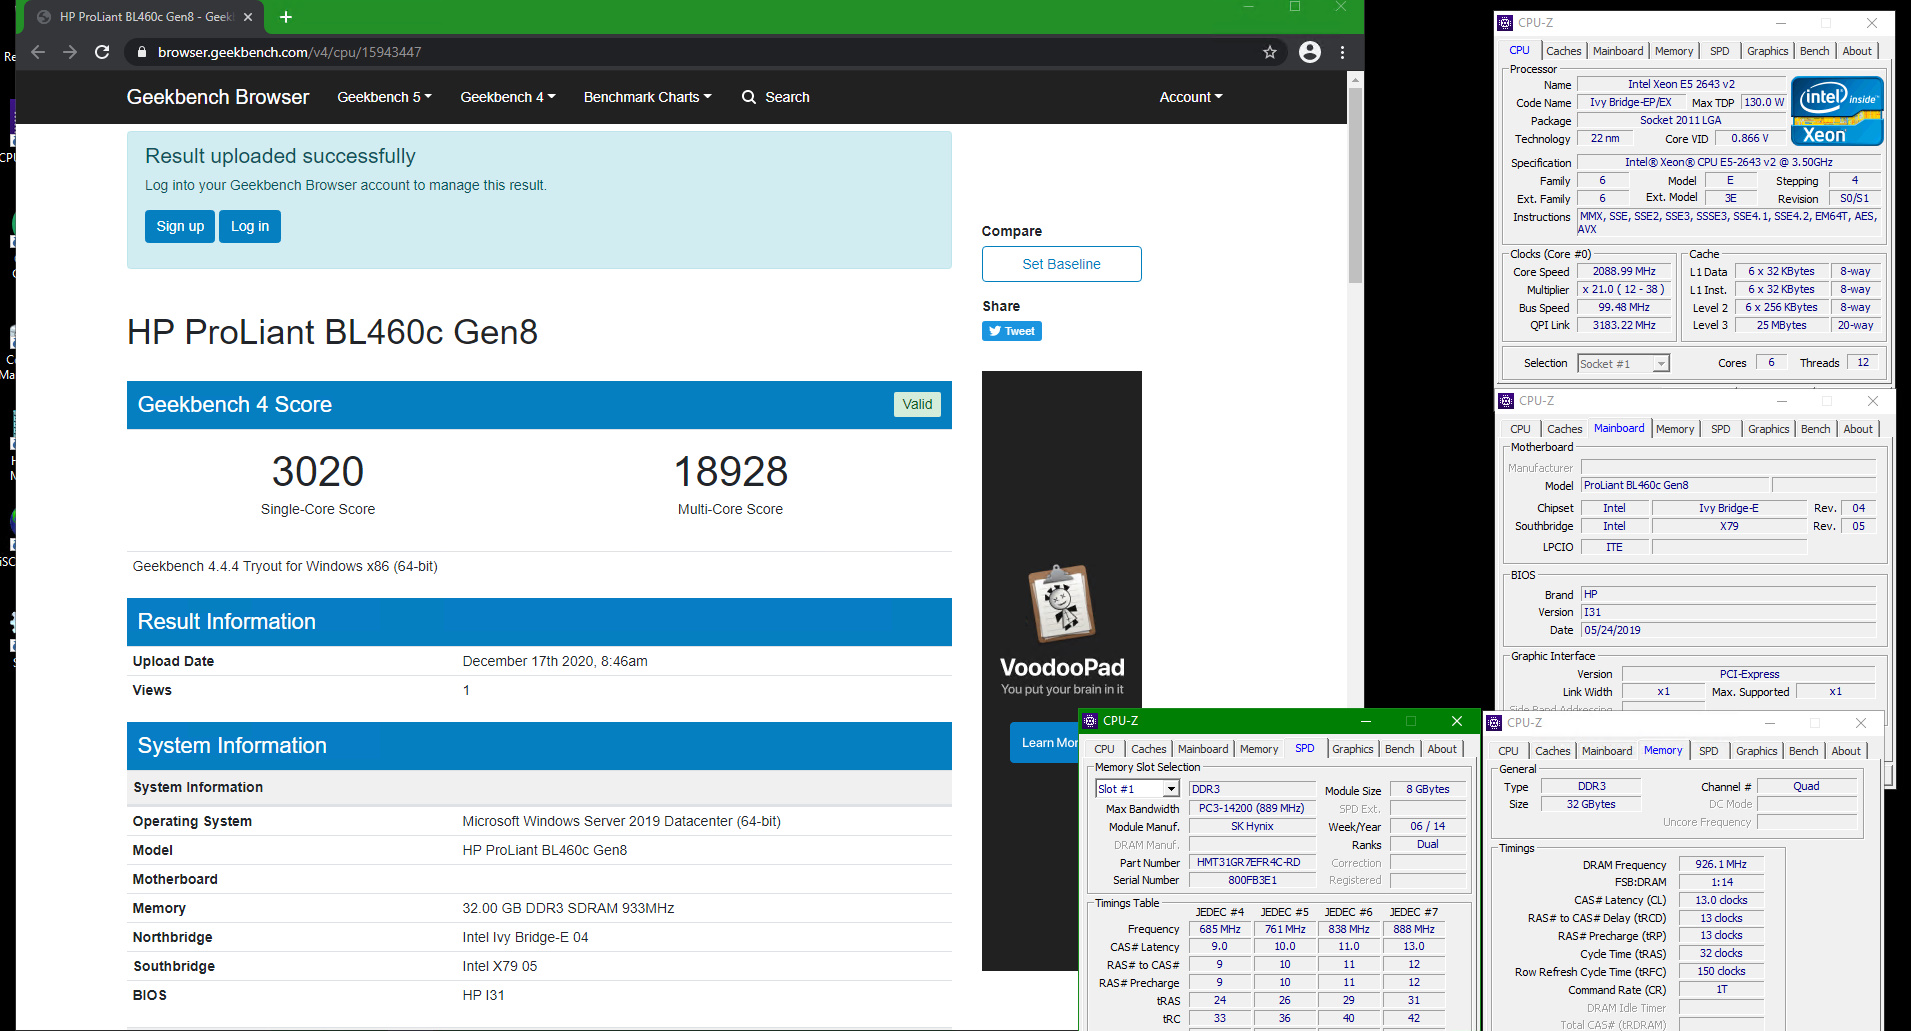Click the browser forward arrow
1911x1031 pixels.
pyautogui.click(x=70, y=52)
